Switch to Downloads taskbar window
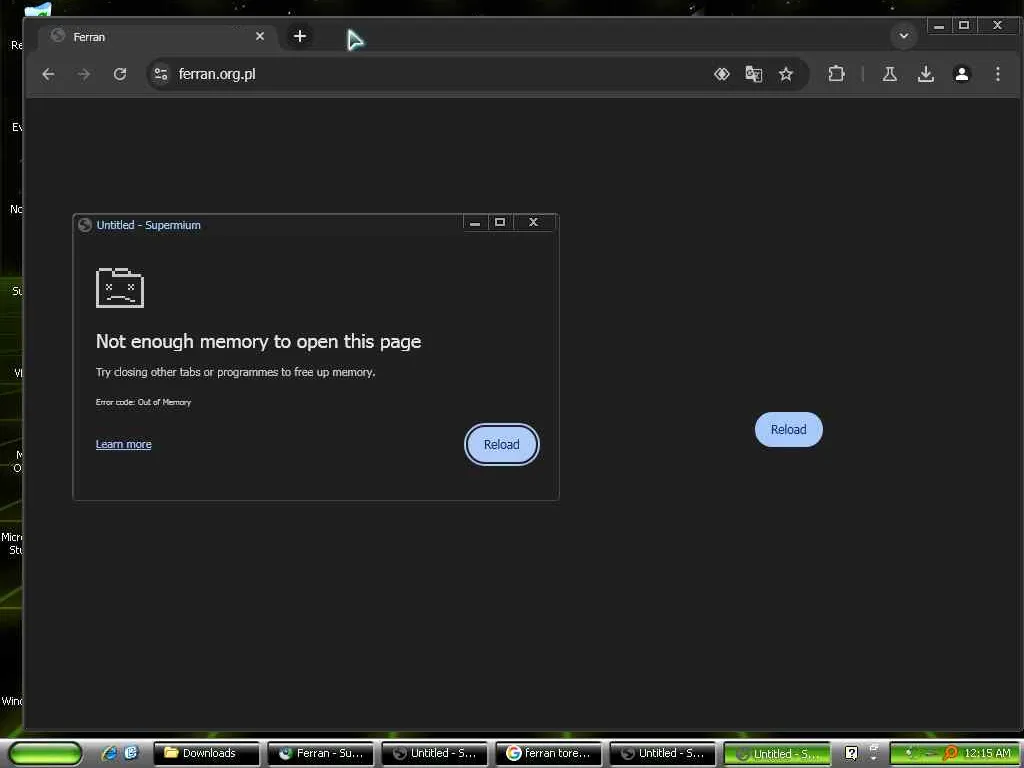The height and width of the screenshot is (768, 1024). 206,754
